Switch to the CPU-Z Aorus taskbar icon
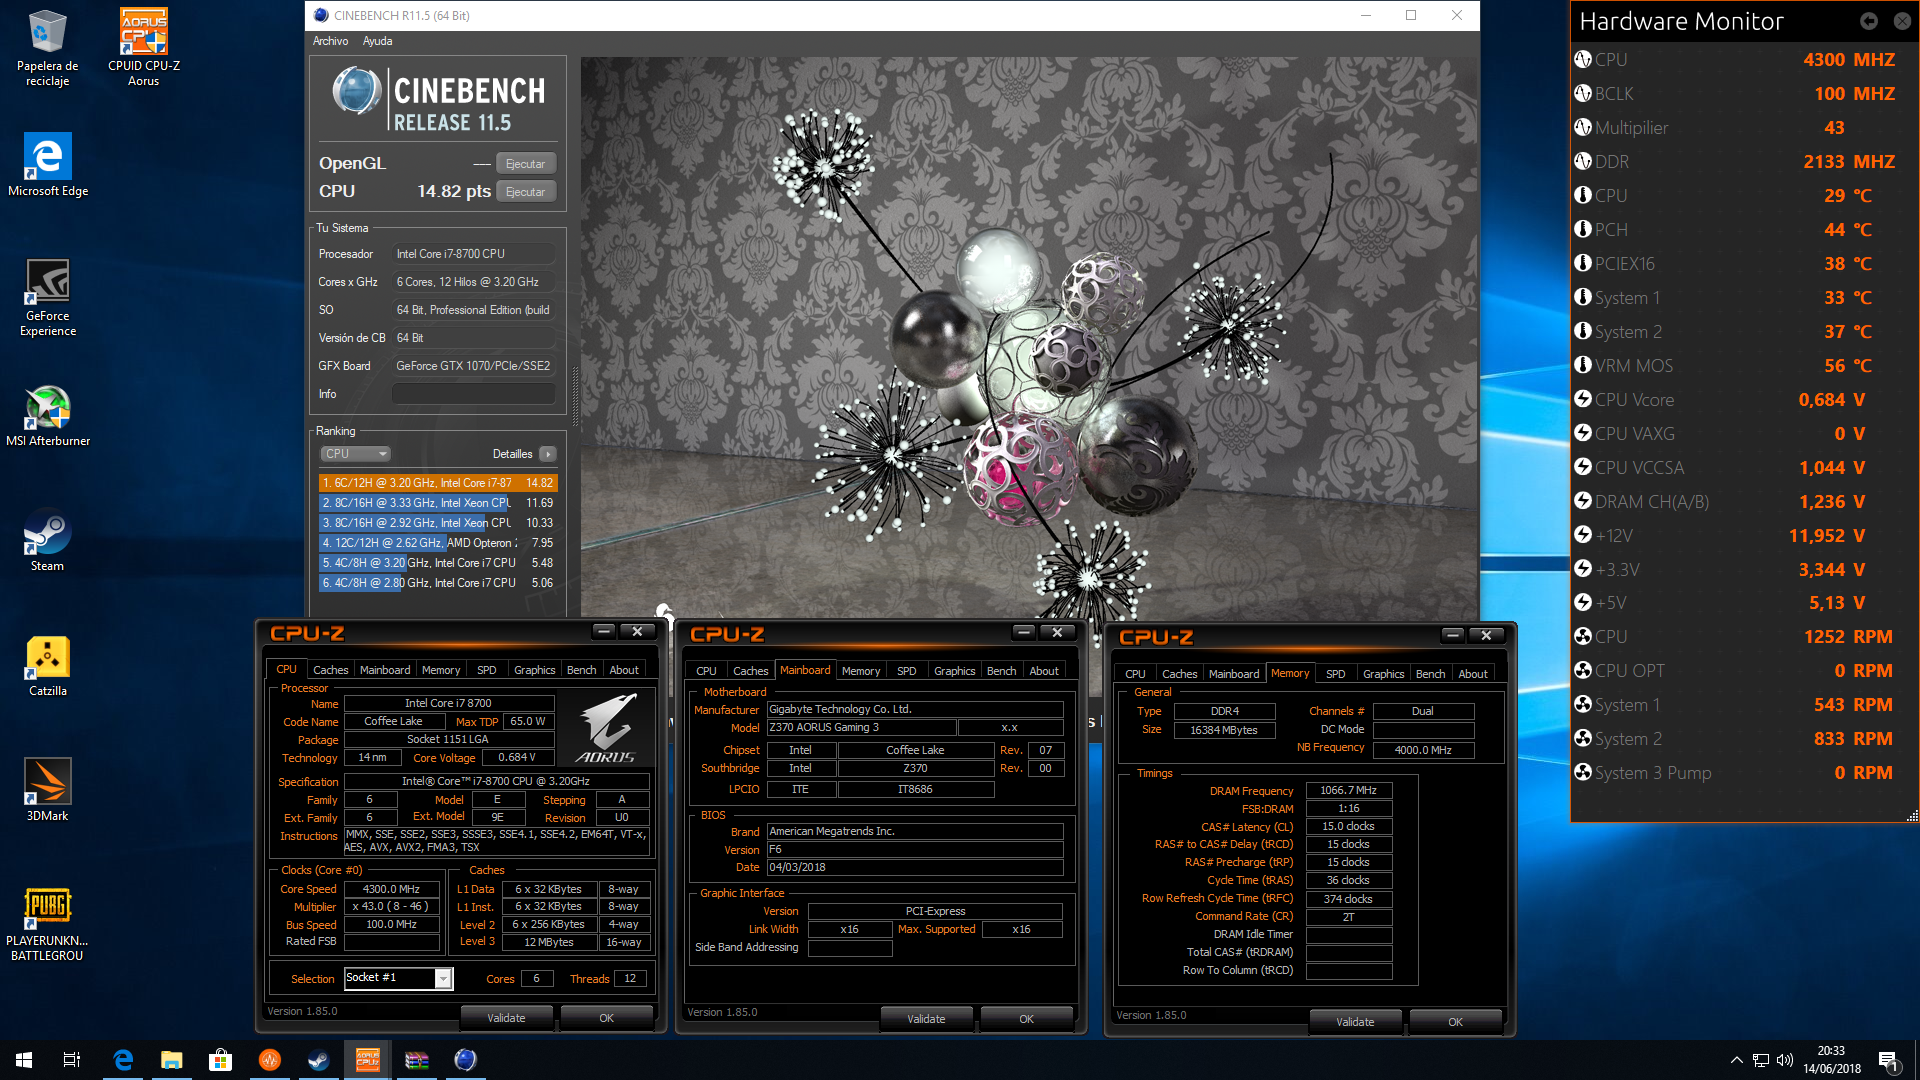The image size is (1920, 1080). click(368, 1060)
